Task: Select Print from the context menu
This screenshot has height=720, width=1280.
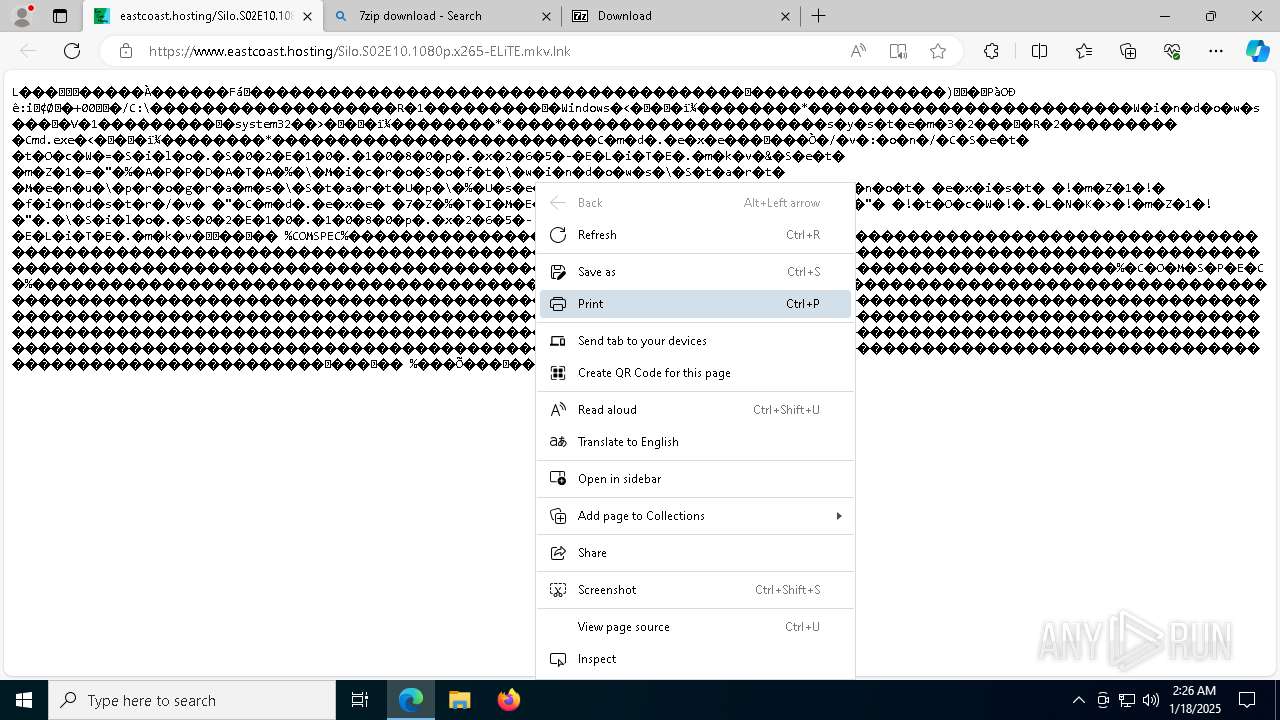Action: [695, 304]
